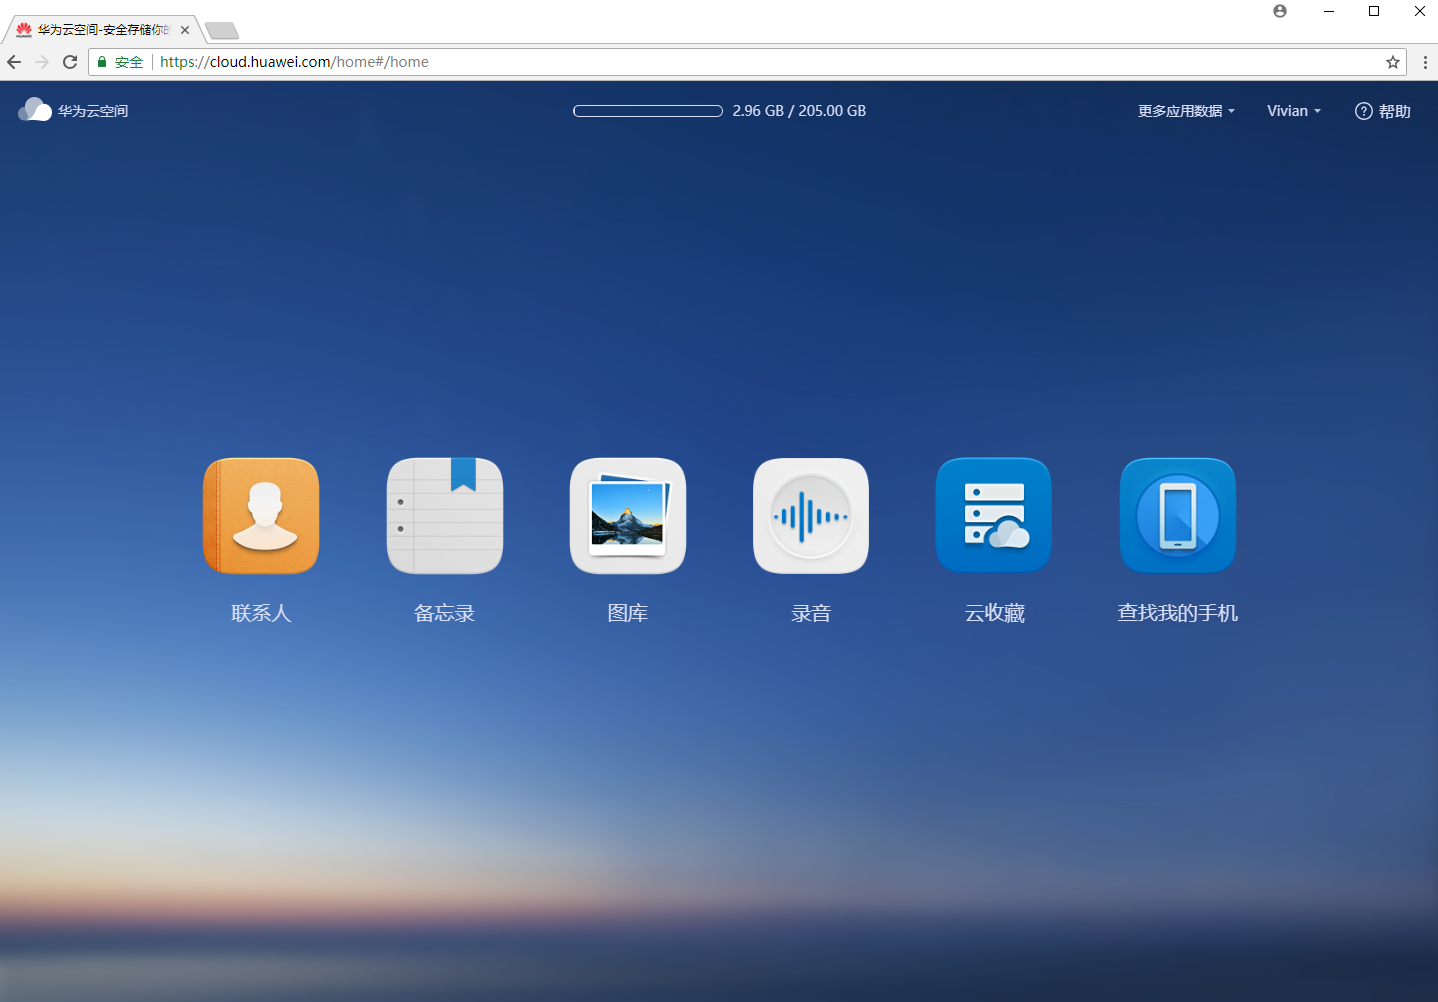The width and height of the screenshot is (1438, 1002).
Task: Open Chrome's three-dot menu
Action: (x=1425, y=62)
